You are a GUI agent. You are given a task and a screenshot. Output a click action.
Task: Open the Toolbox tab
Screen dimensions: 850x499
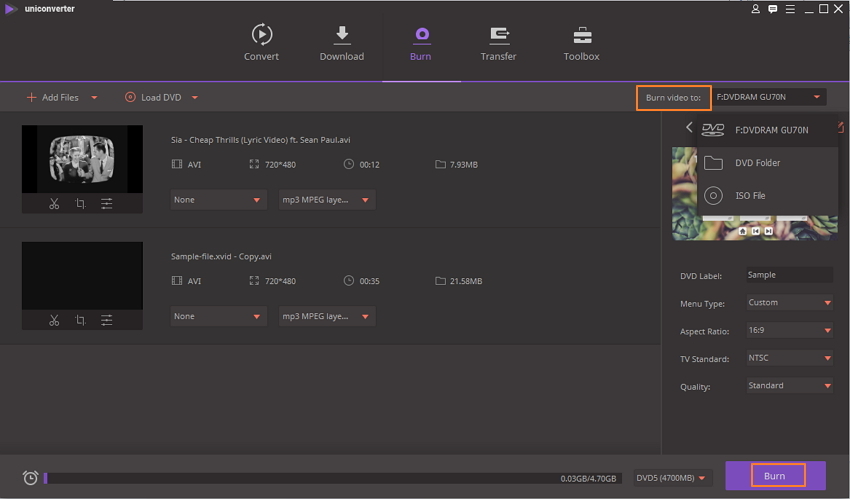tap(581, 42)
